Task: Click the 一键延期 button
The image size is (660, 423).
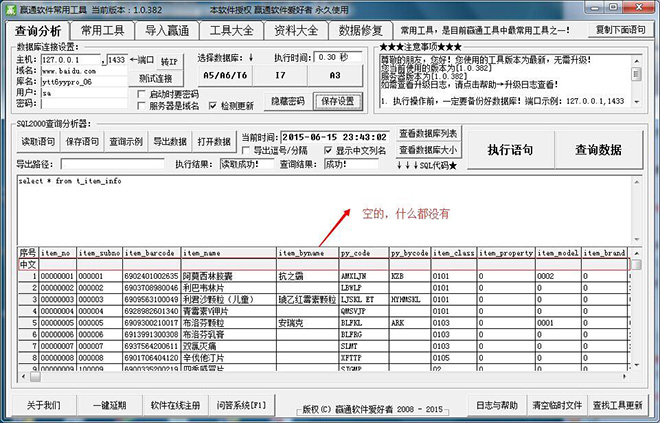Action: click(110, 405)
